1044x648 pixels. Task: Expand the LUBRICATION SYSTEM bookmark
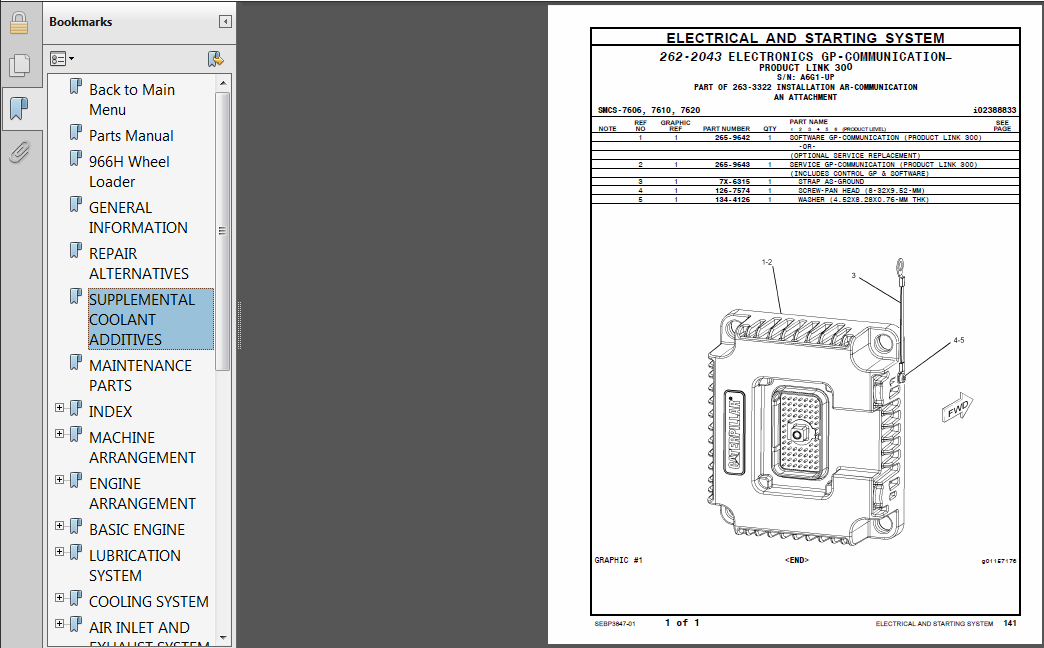click(59, 551)
